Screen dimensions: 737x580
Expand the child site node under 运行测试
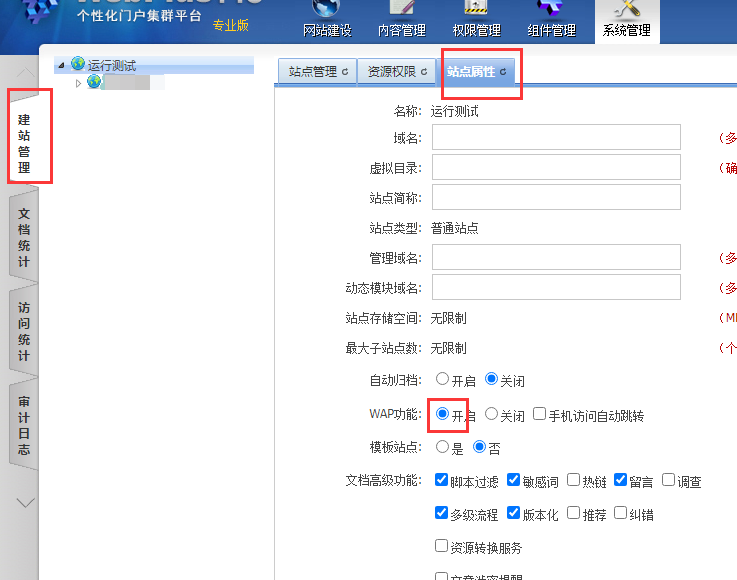(x=79, y=83)
